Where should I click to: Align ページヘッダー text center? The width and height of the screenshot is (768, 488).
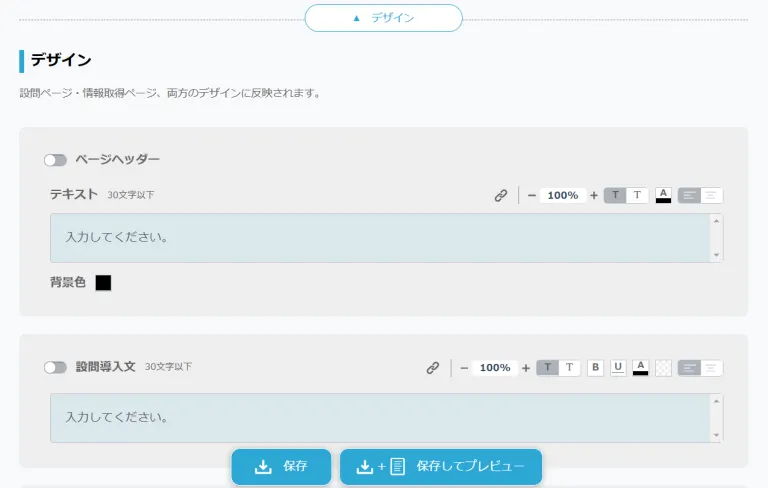[x=711, y=195]
